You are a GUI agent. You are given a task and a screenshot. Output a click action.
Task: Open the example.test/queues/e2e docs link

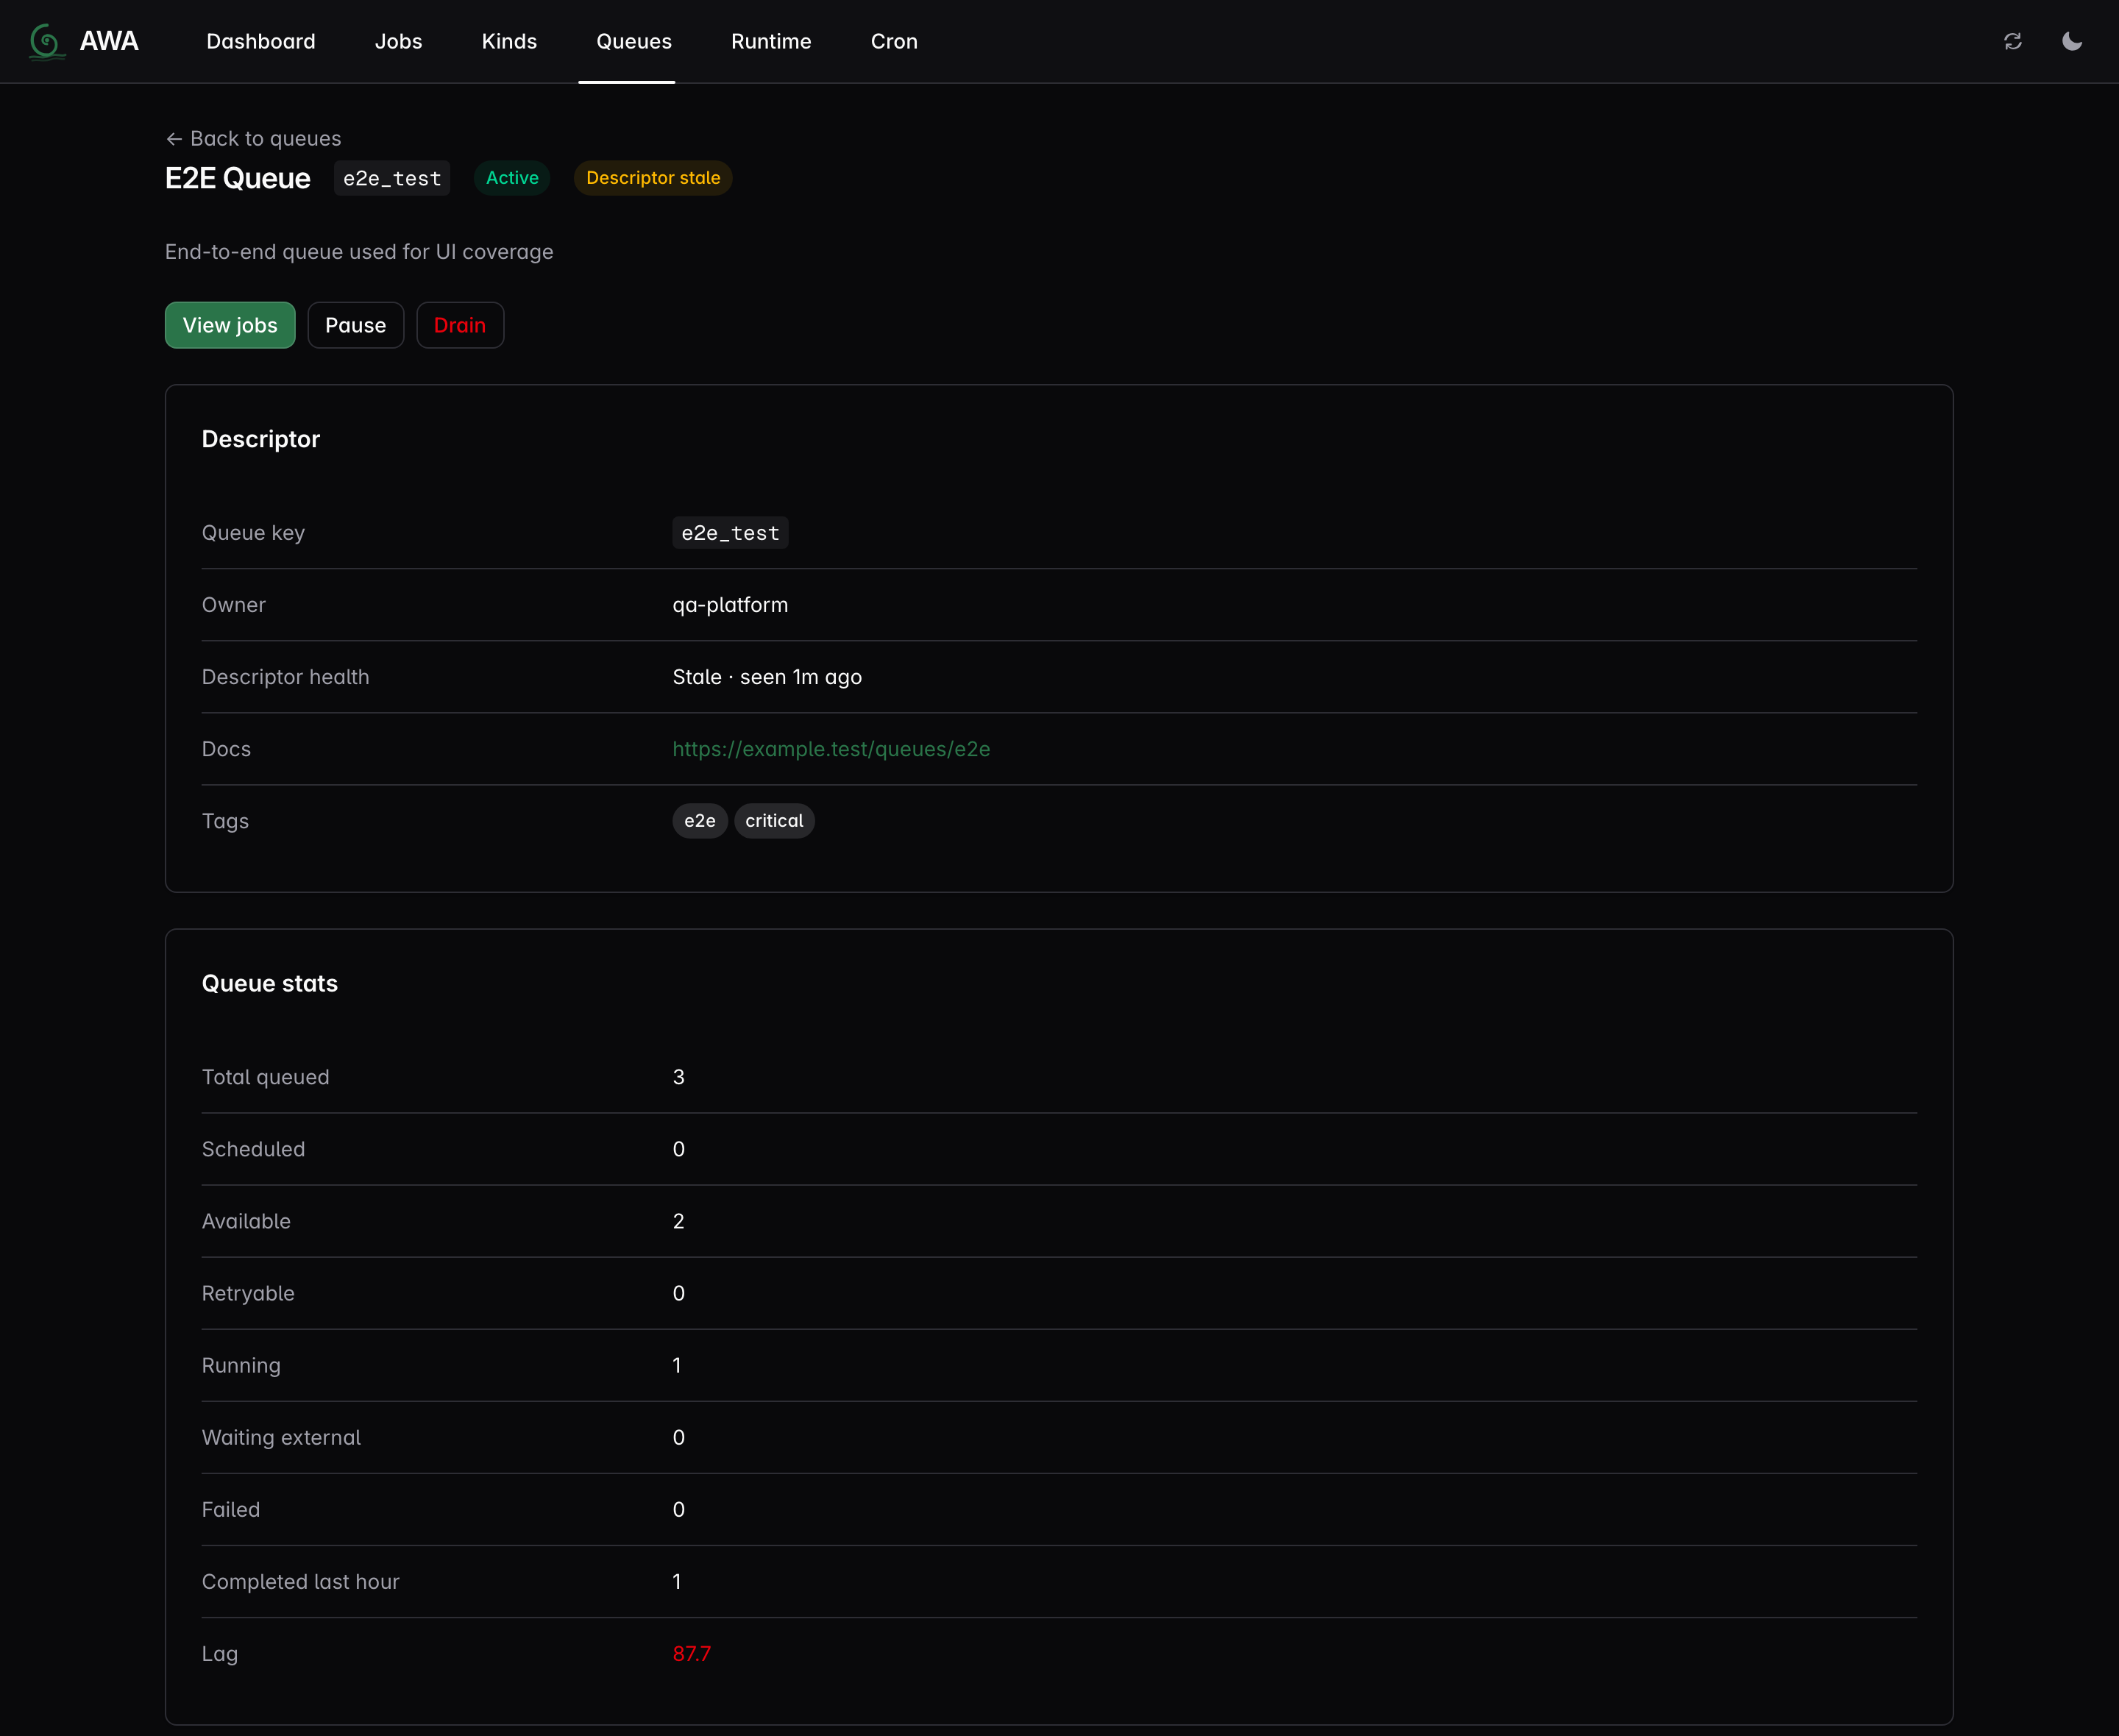pos(831,749)
